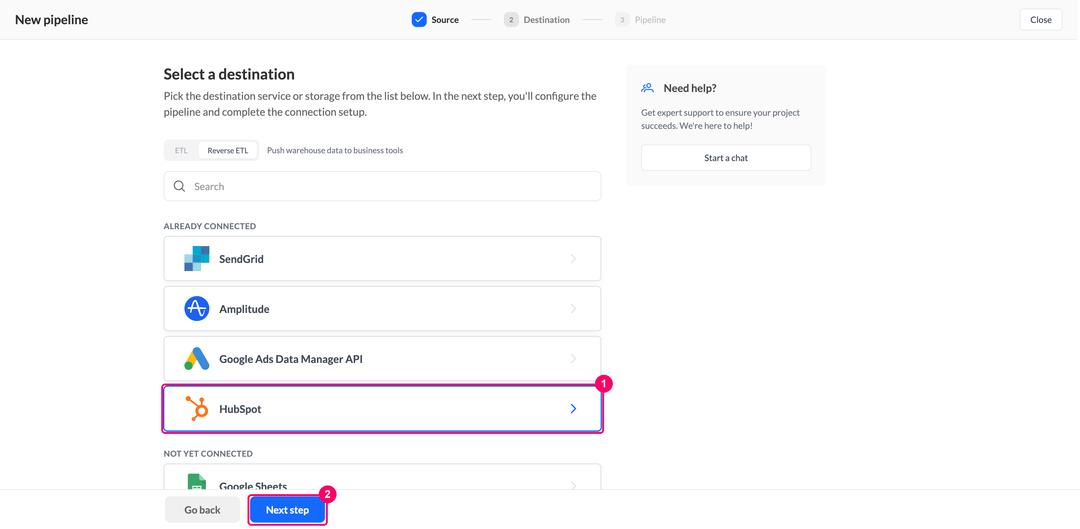This screenshot has width=1080, height=529.
Task: Click the Go back button
Action: [202, 510]
